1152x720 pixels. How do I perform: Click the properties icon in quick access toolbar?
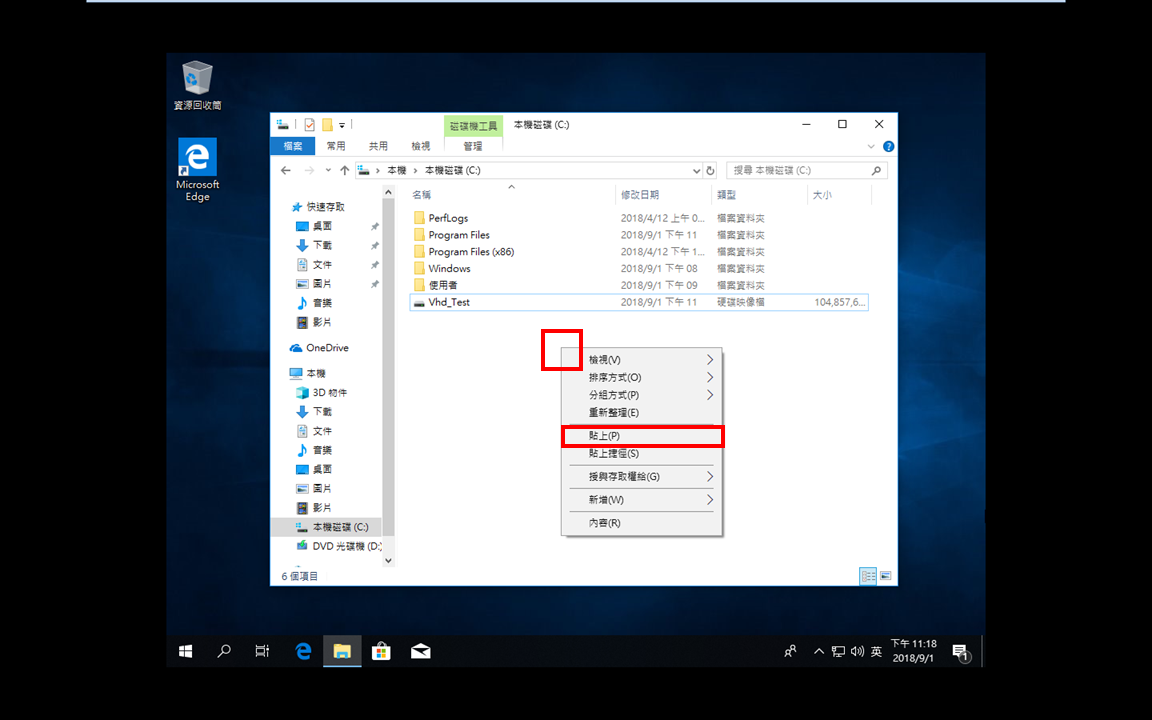(x=309, y=125)
